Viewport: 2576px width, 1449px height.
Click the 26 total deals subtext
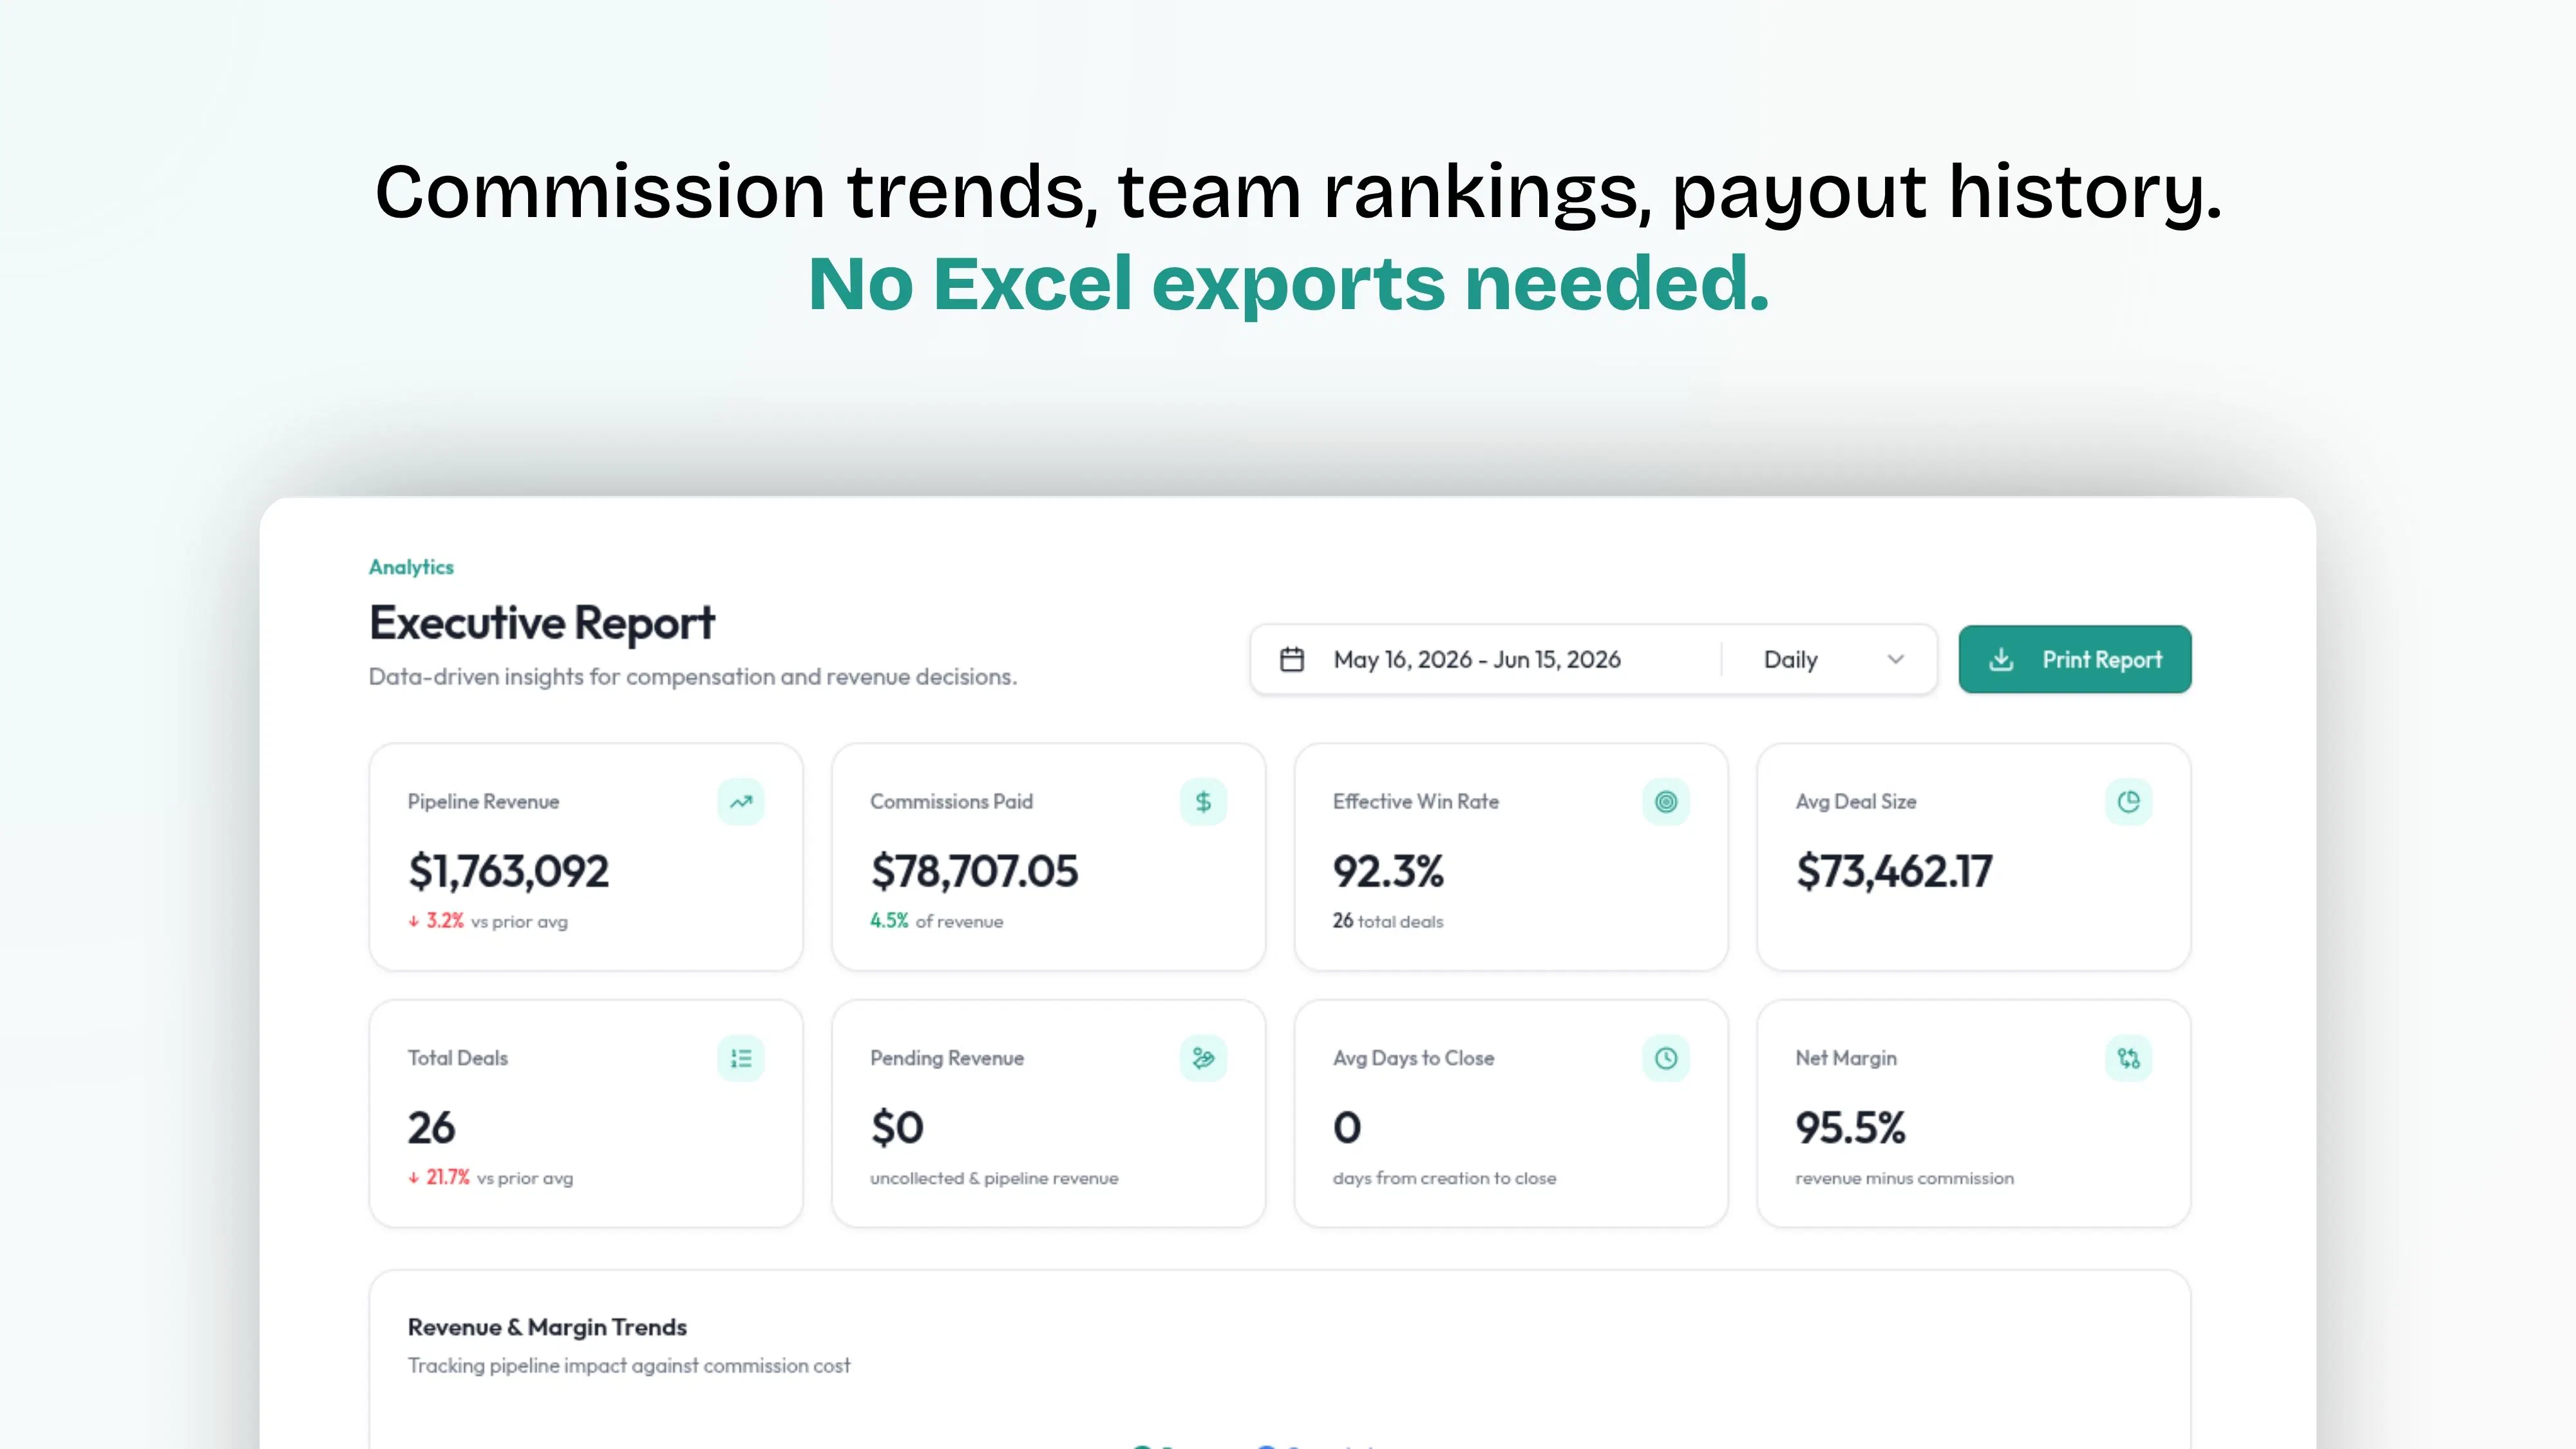click(1388, 921)
